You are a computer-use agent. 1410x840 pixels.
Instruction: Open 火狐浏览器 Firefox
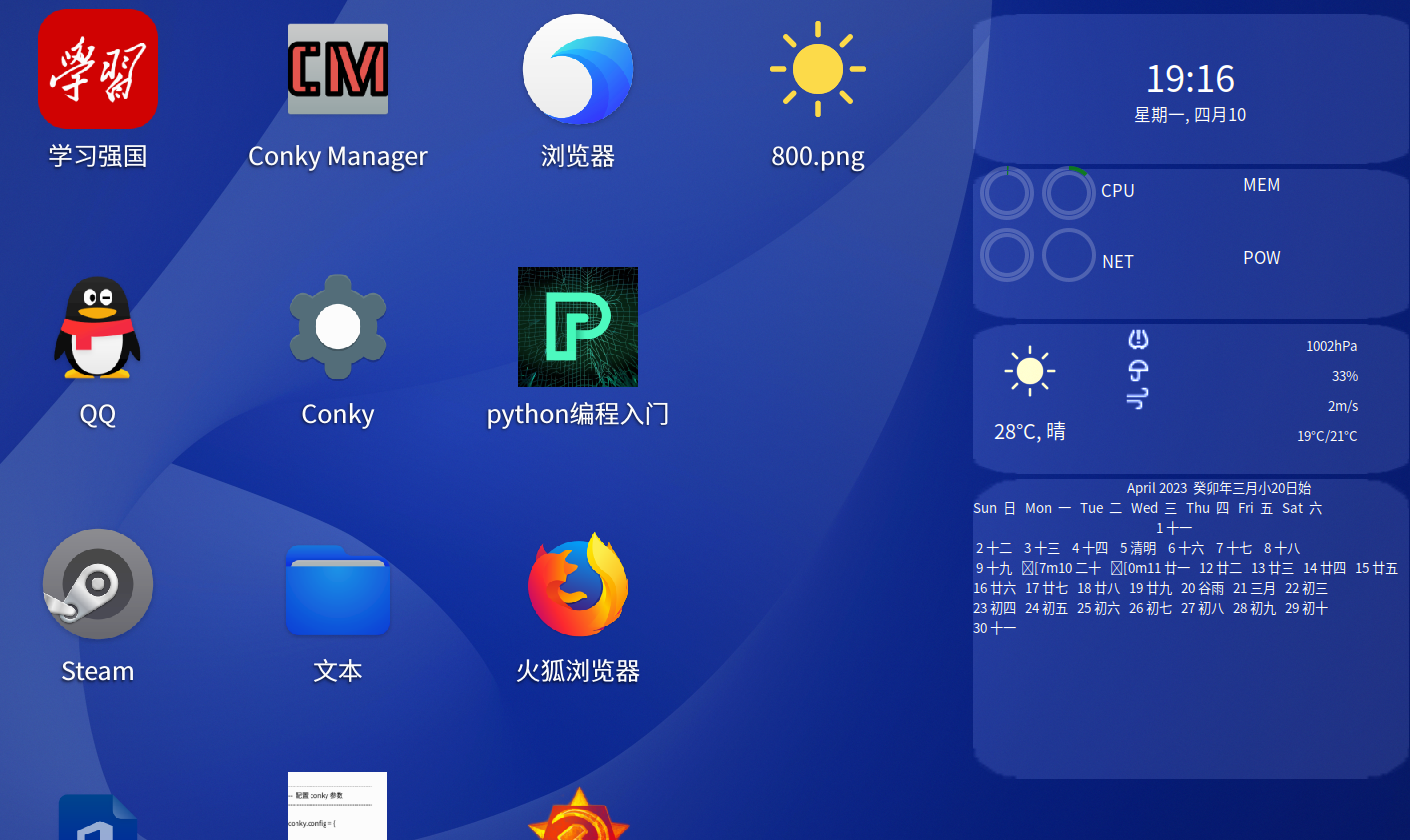click(x=577, y=584)
